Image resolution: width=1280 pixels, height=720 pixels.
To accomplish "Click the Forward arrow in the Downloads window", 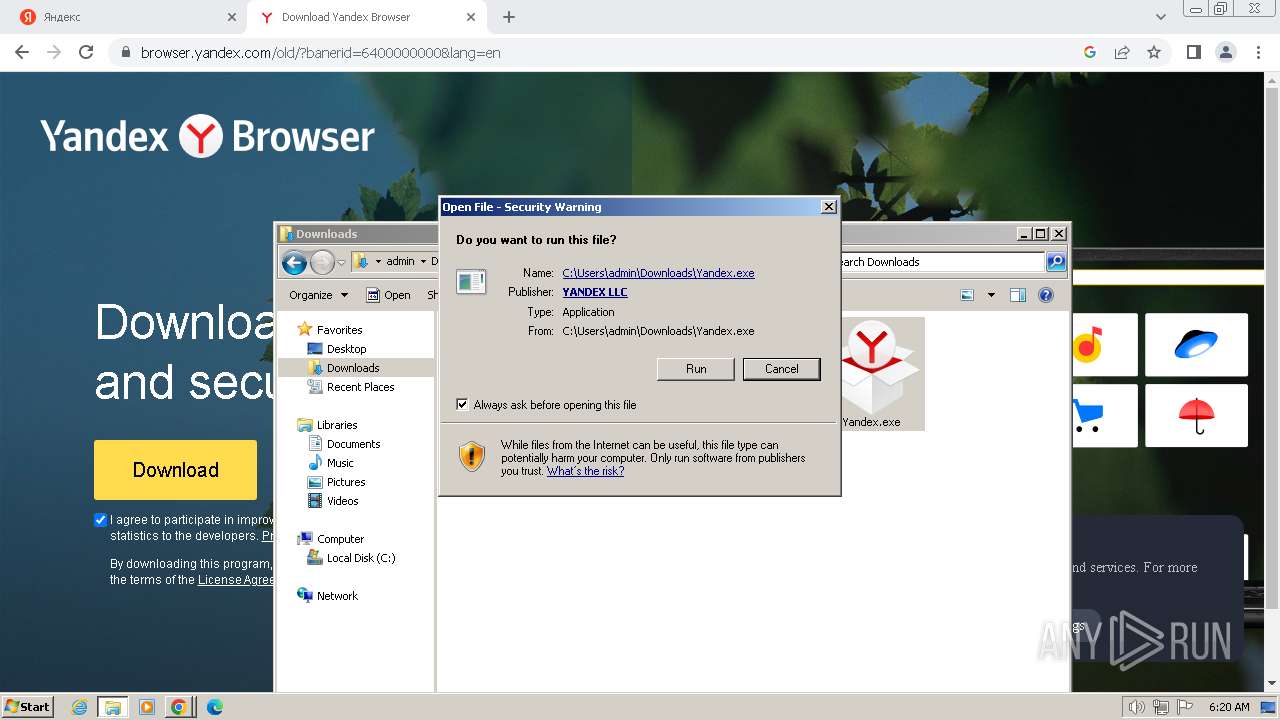I will (x=322, y=263).
